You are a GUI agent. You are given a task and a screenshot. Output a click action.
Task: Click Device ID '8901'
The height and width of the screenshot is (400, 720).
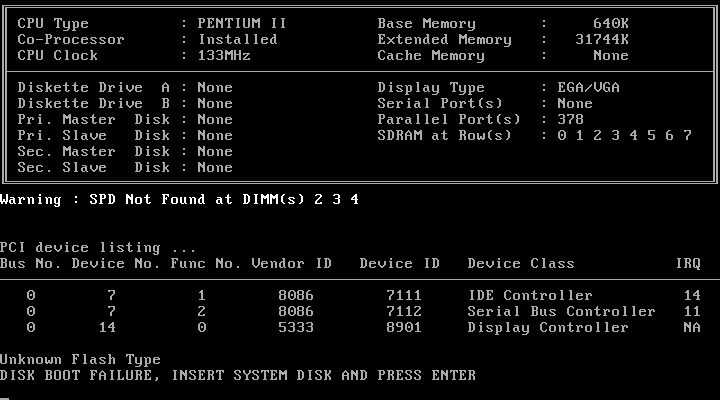404,327
